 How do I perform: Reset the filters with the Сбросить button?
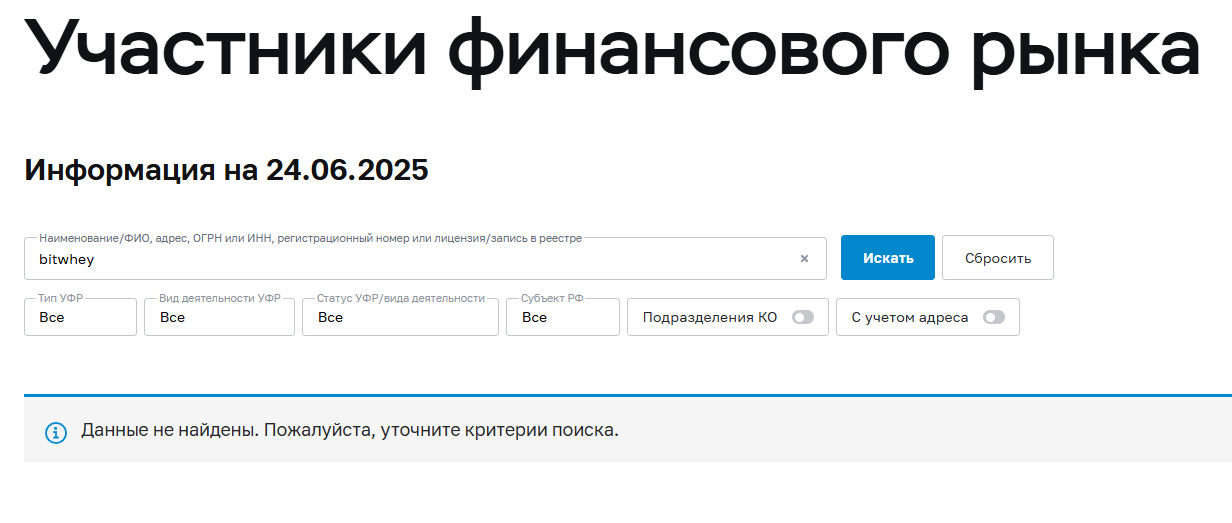coord(998,258)
